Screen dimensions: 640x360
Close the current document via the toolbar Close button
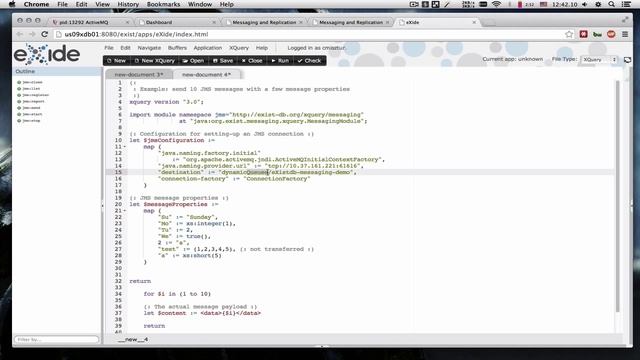(x=252, y=61)
